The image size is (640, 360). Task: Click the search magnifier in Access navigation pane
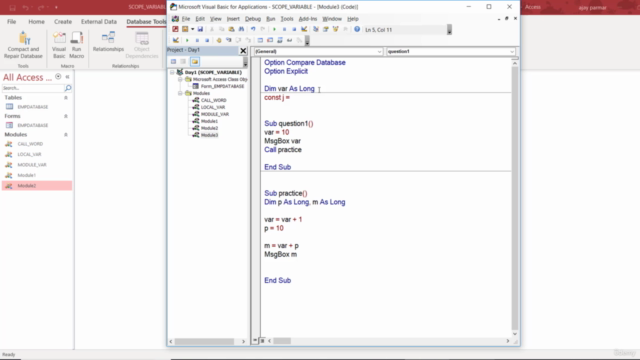[x=68, y=88]
